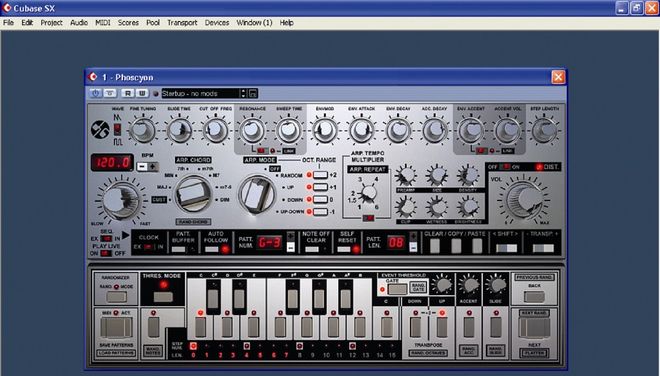Click the Phoscyon logo emblem
Image resolution: width=660 pixels, height=376 pixels.
click(x=100, y=129)
